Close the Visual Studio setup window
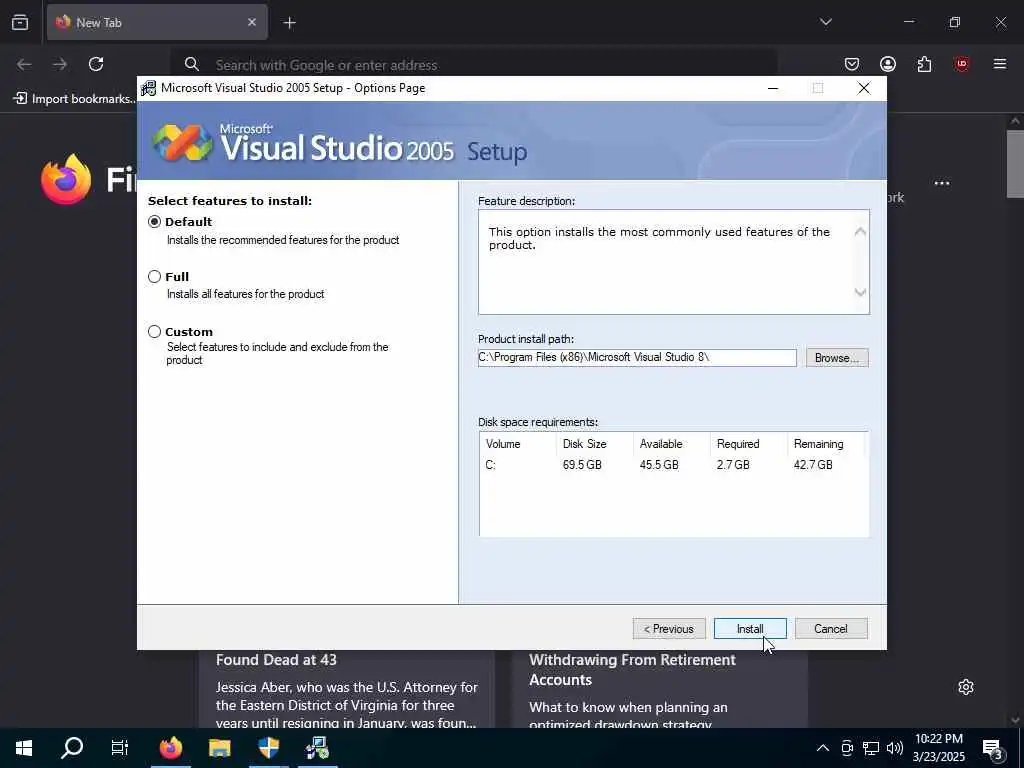1024x768 pixels. [x=863, y=88]
